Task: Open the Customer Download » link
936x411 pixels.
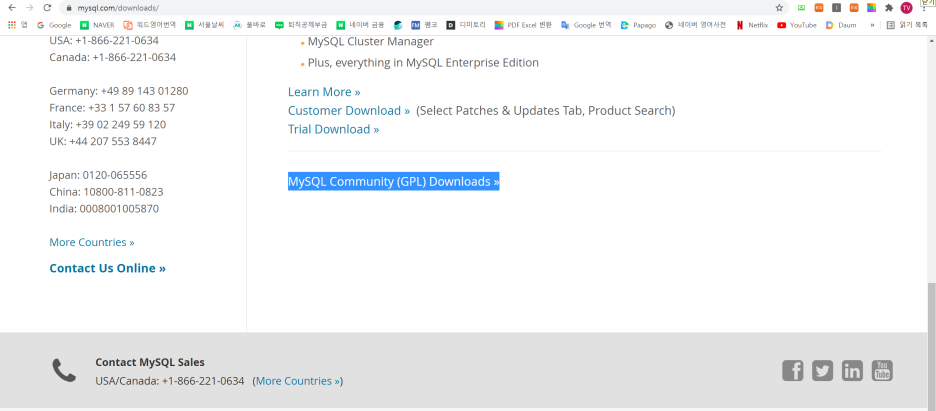Action: pyautogui.click(x=349, y=110)
